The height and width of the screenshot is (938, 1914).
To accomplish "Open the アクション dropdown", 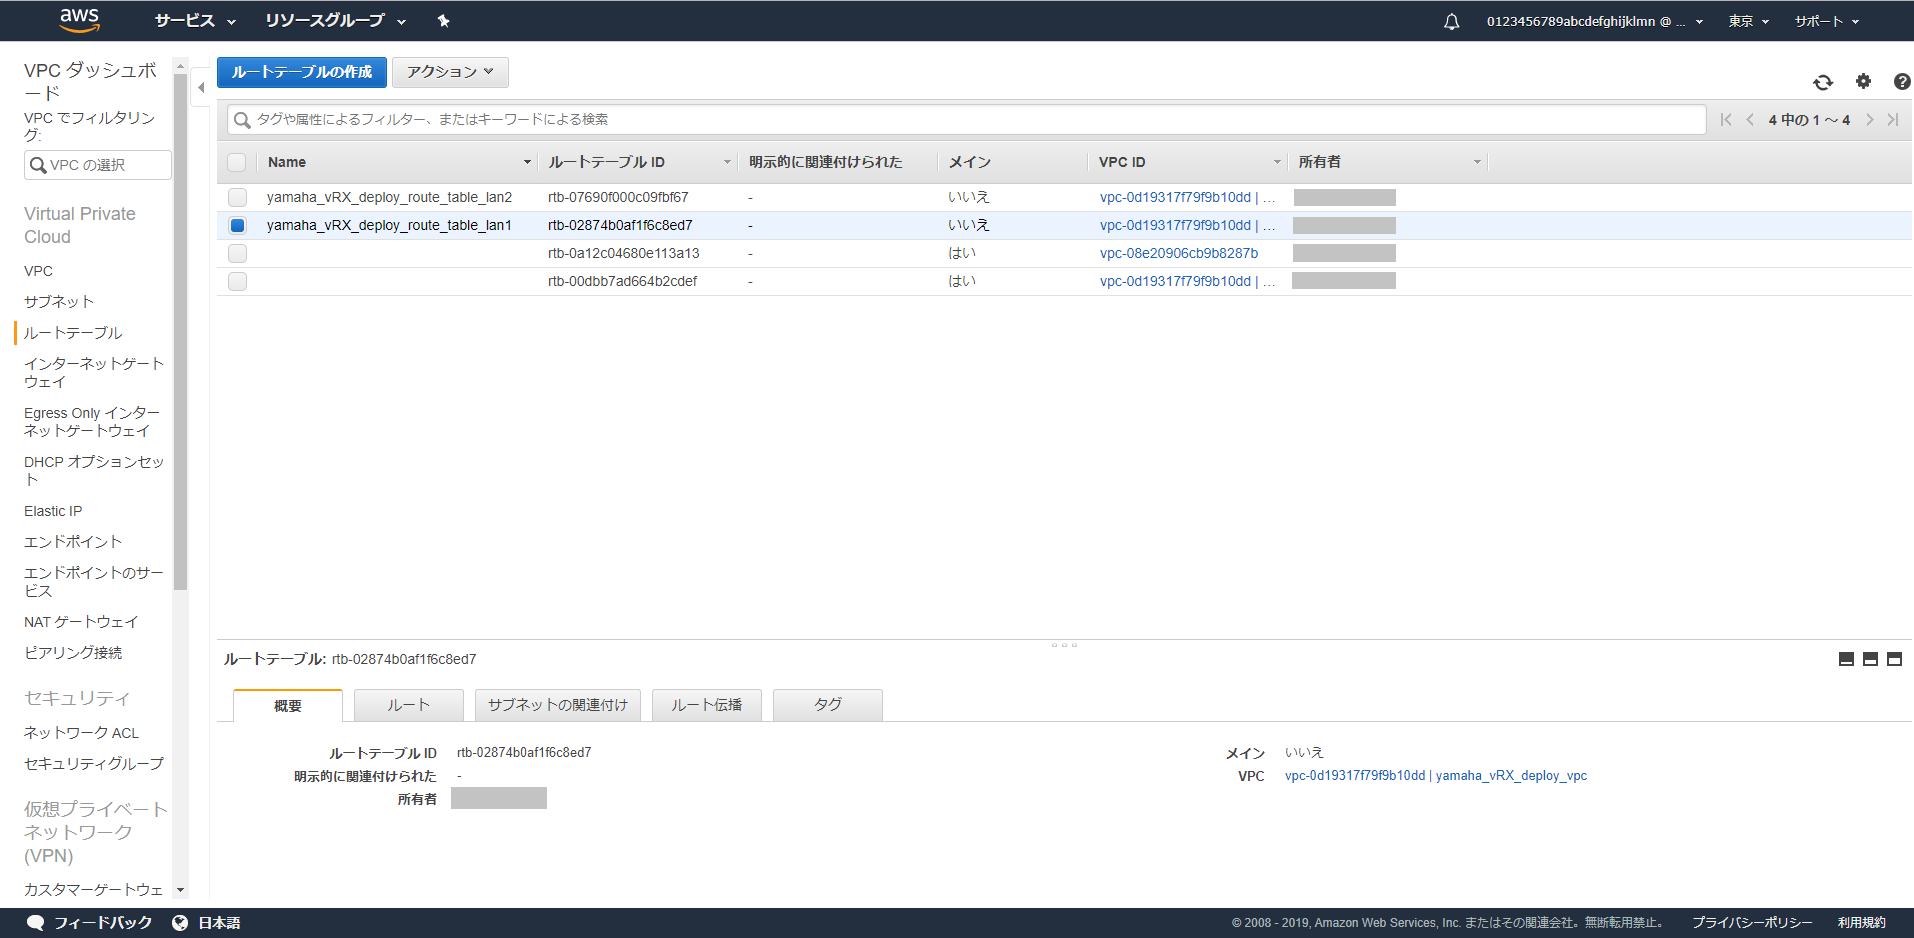I will click(x=450, y=72).
